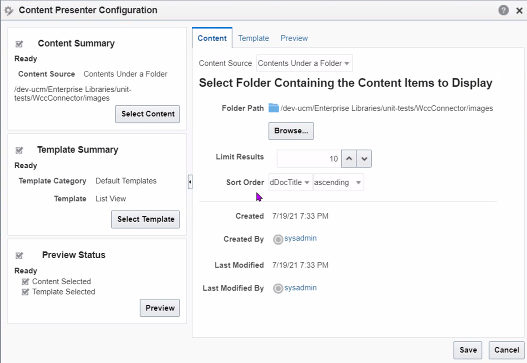Open the help question mark icon
Viewport: 527px width, 363px height.
[x=503, y=10]
